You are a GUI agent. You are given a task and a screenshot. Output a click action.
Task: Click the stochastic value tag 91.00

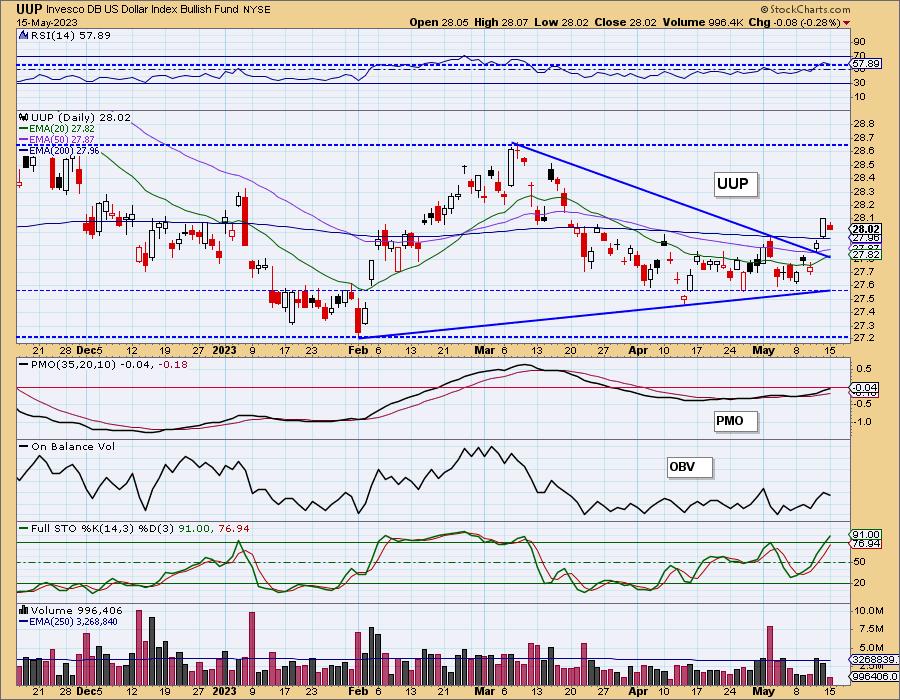tap(866, 534)
